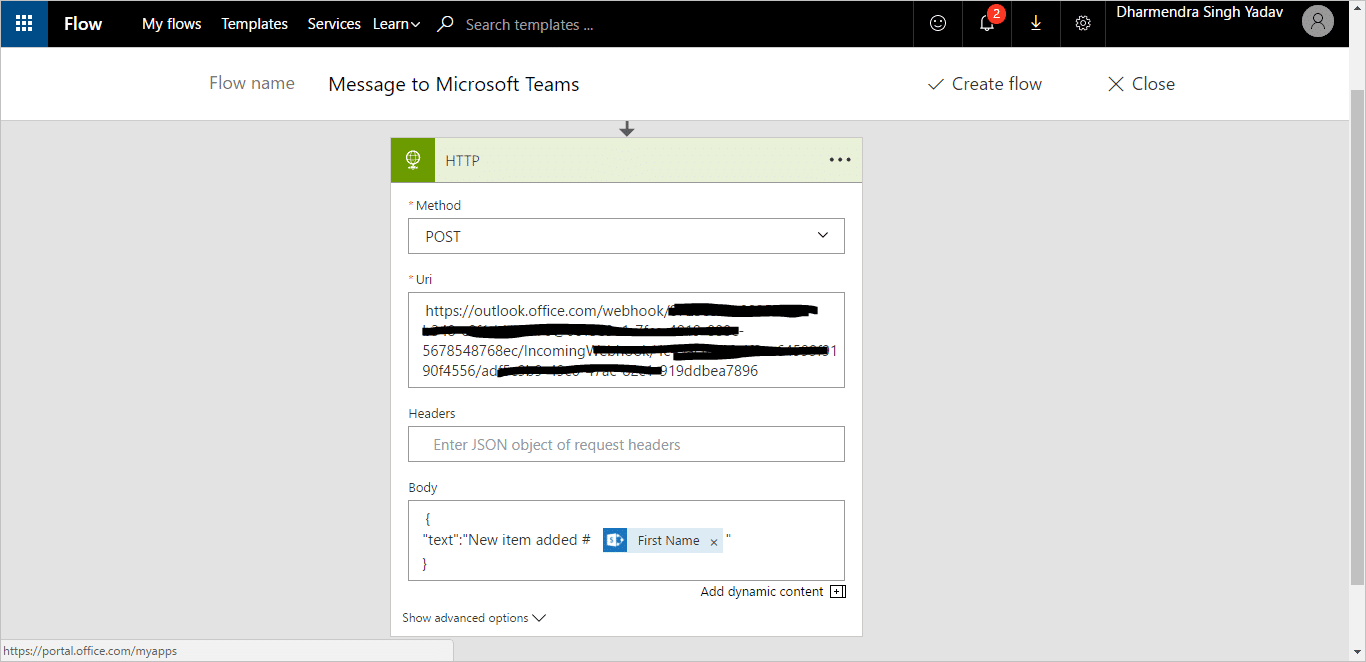This screenshot has height=662, width=1366.
Task: Remove the First Name dynamic token
Action: [714, 542]
